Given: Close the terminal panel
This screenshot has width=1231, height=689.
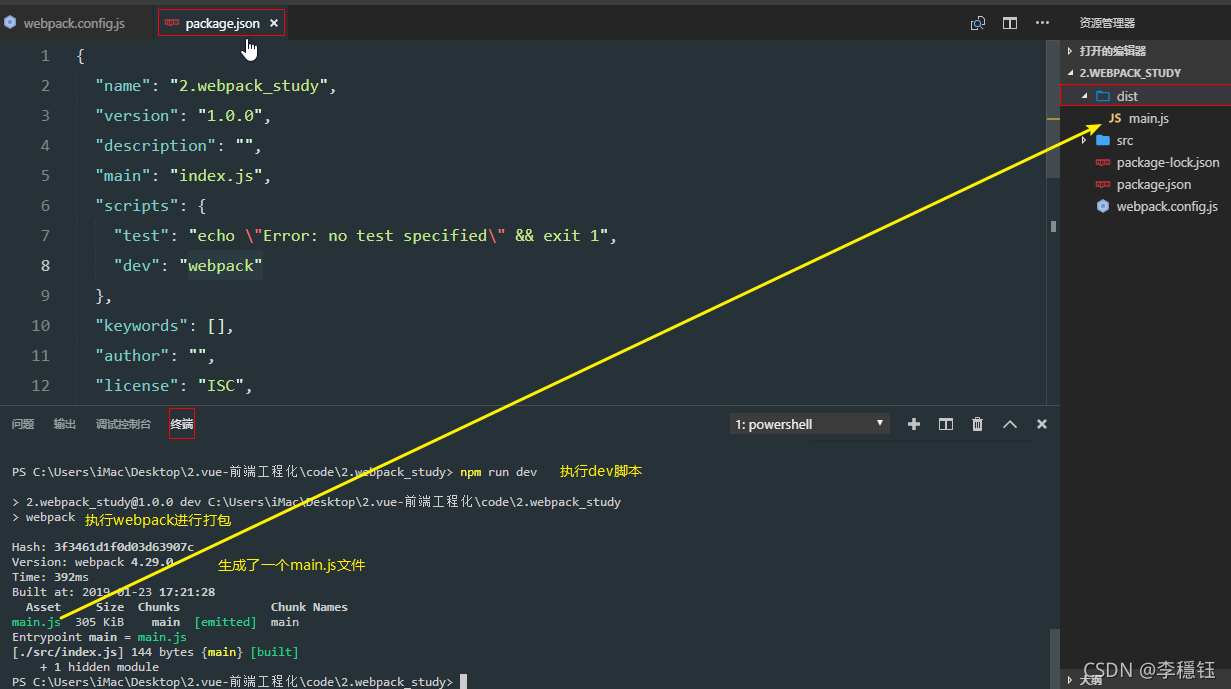Looking at the screenshot, I should 1042,424.
